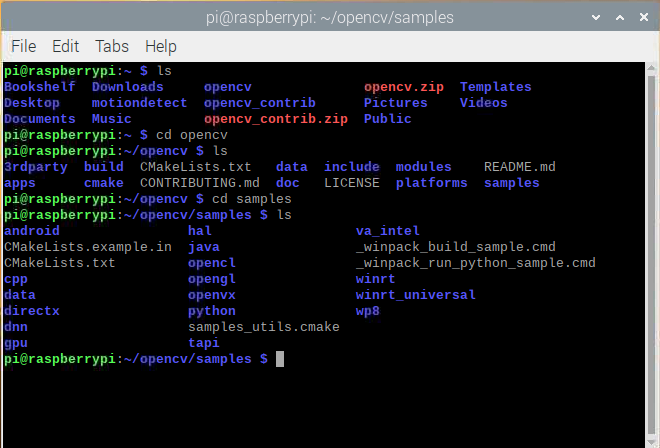Click the opencv_contrib.zip file name
This screenshot has height=448, width=660.
tap(276, 119)
